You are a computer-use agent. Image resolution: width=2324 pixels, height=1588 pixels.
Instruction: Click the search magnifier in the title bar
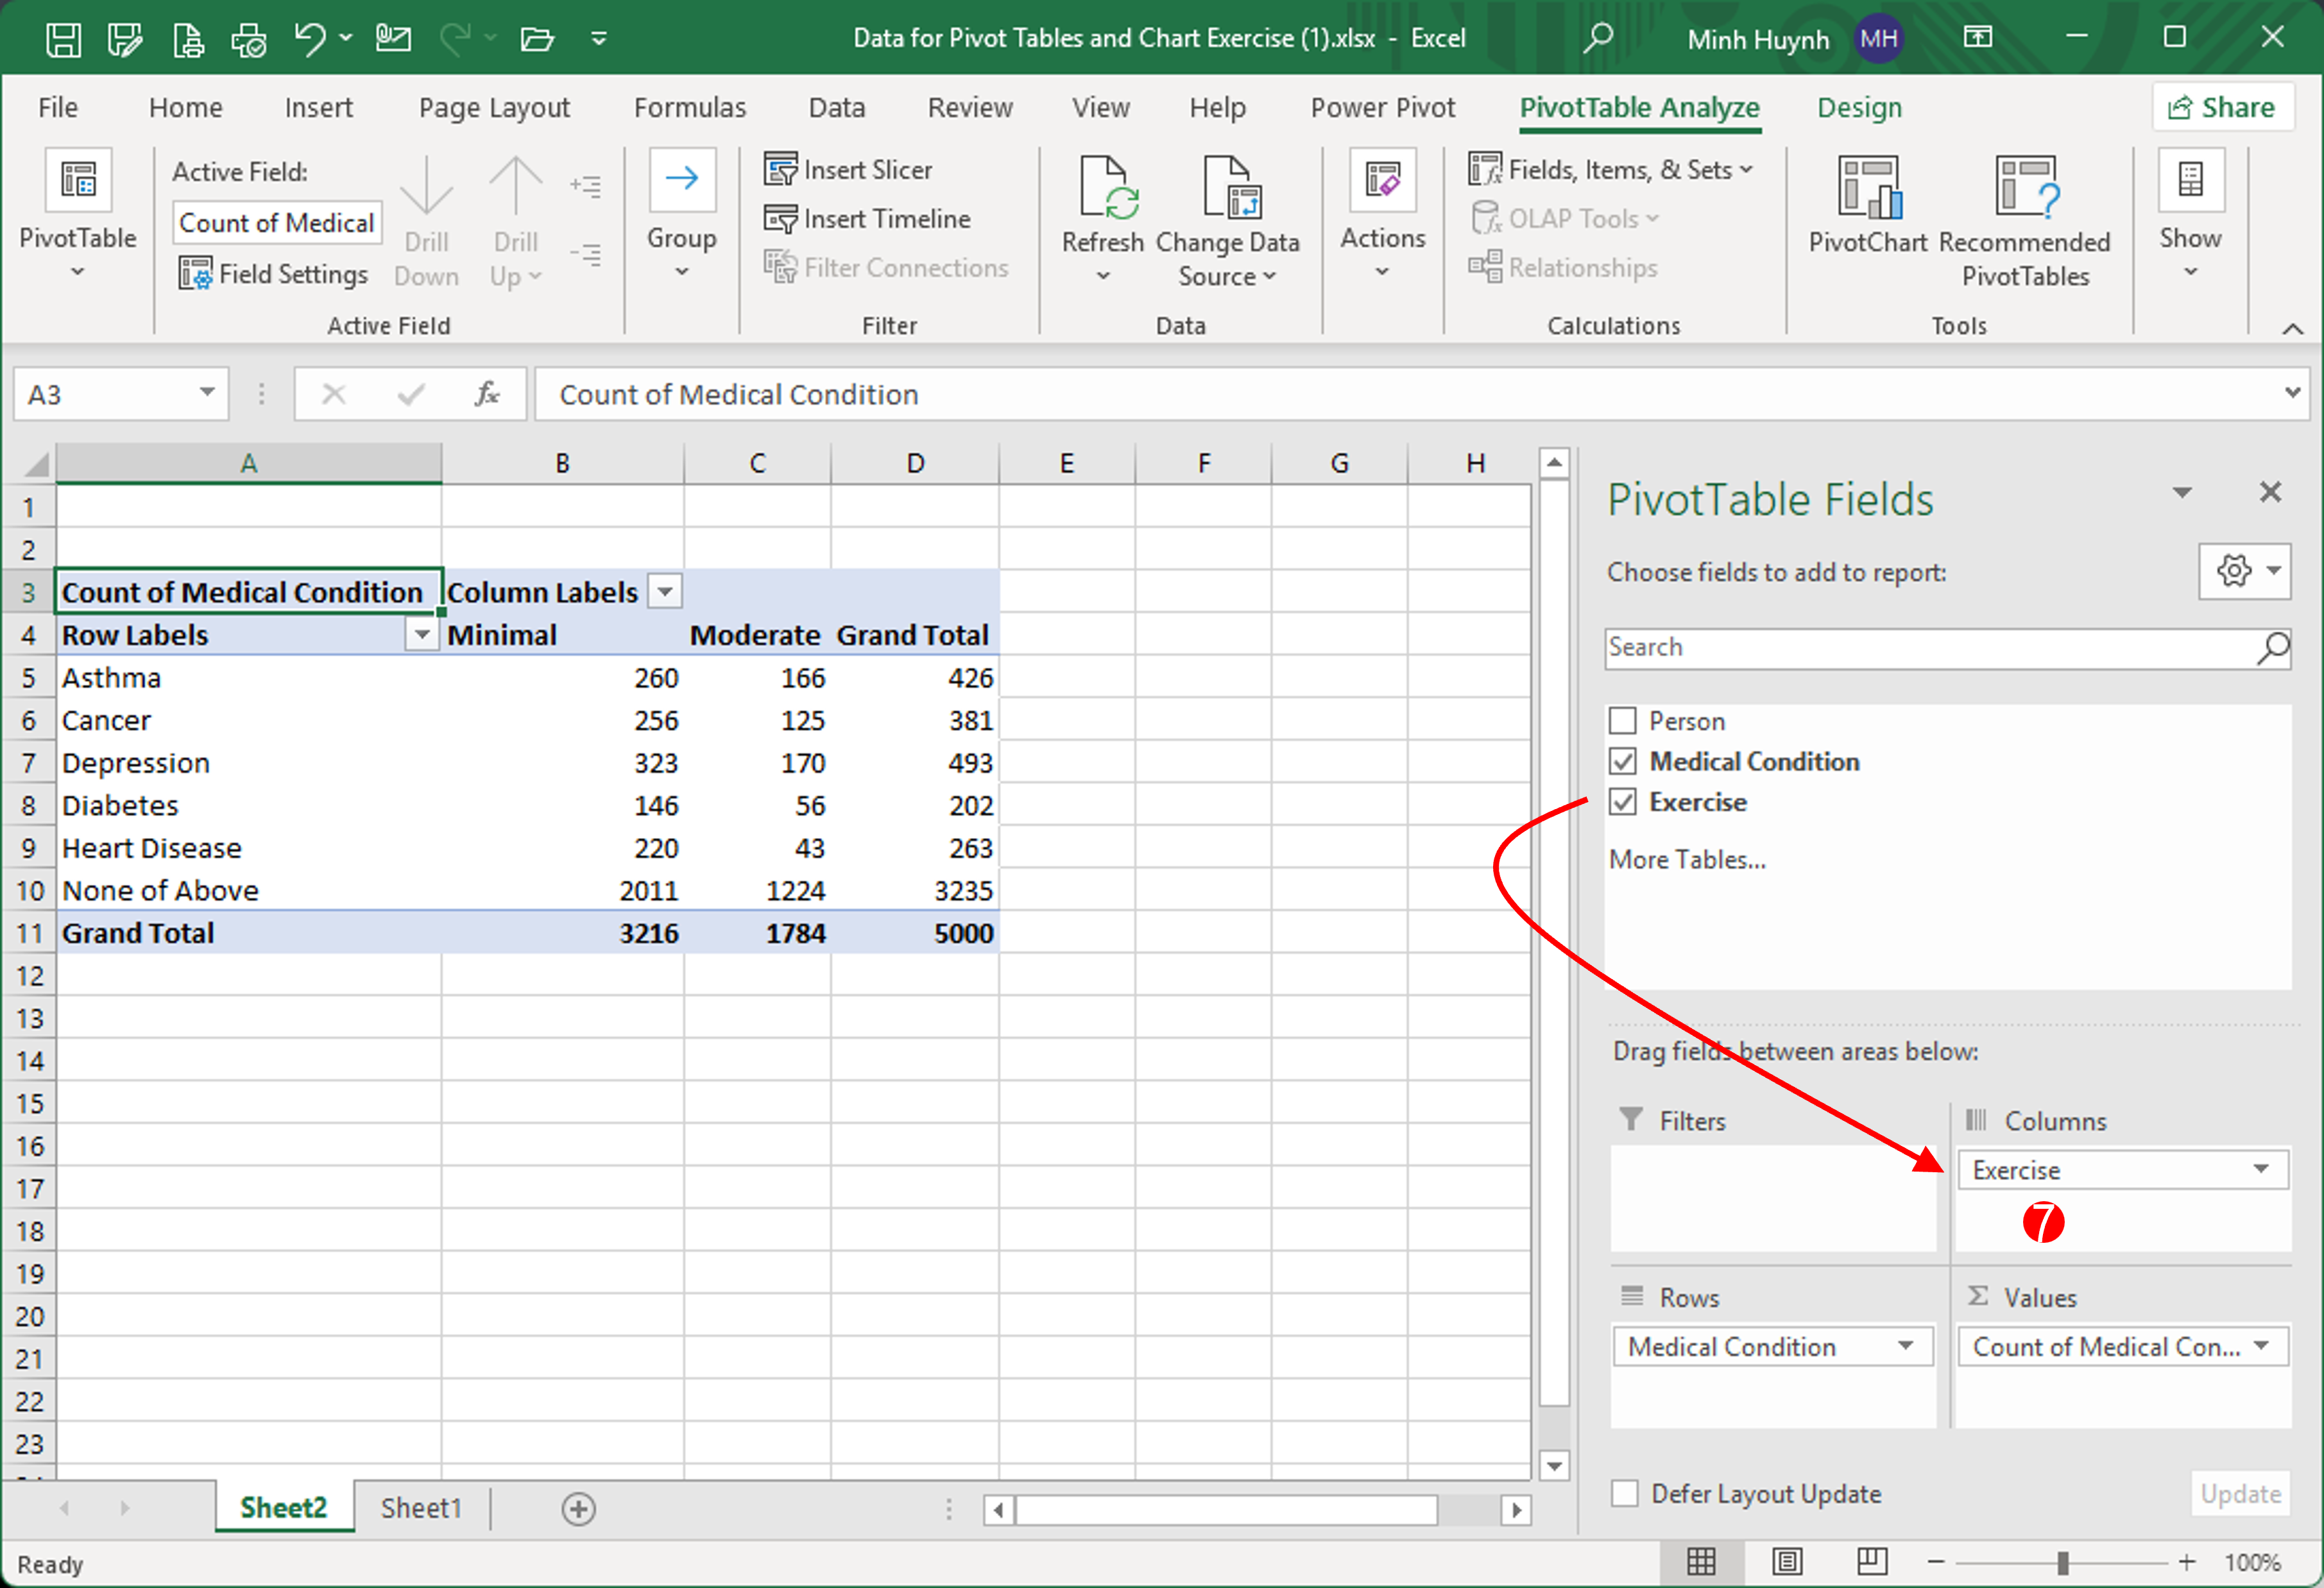[1598, 38]
